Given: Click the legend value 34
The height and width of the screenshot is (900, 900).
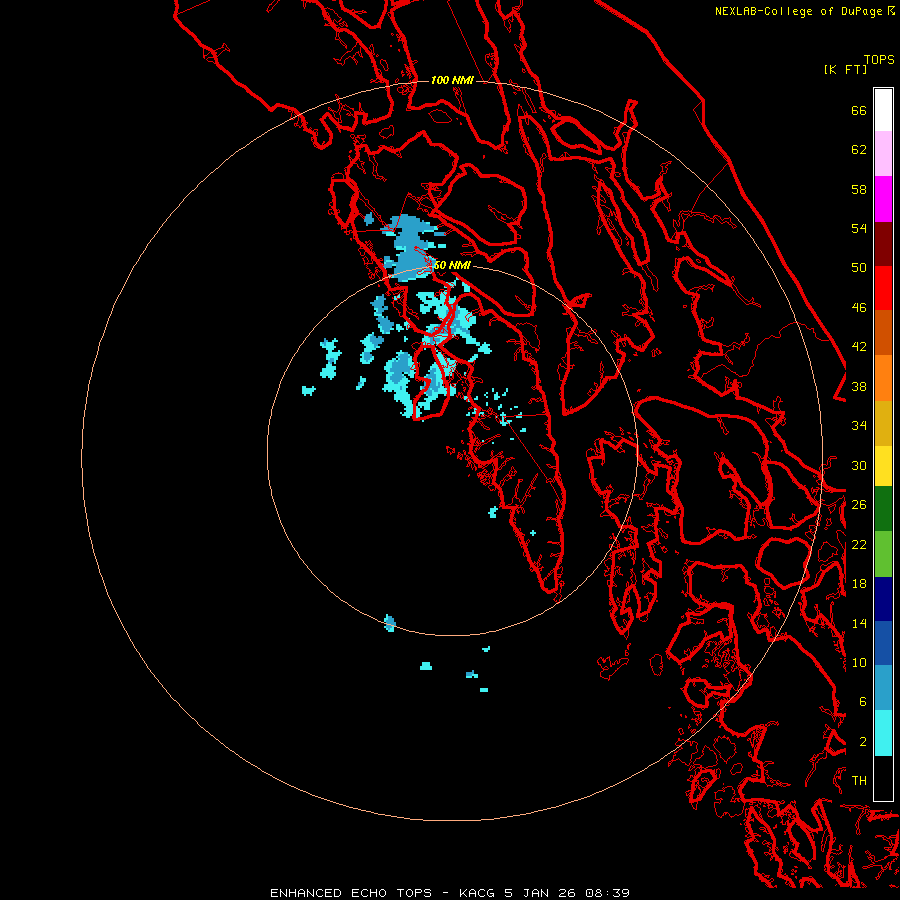Looking at the screenshot, I should [x=859, y=426].
